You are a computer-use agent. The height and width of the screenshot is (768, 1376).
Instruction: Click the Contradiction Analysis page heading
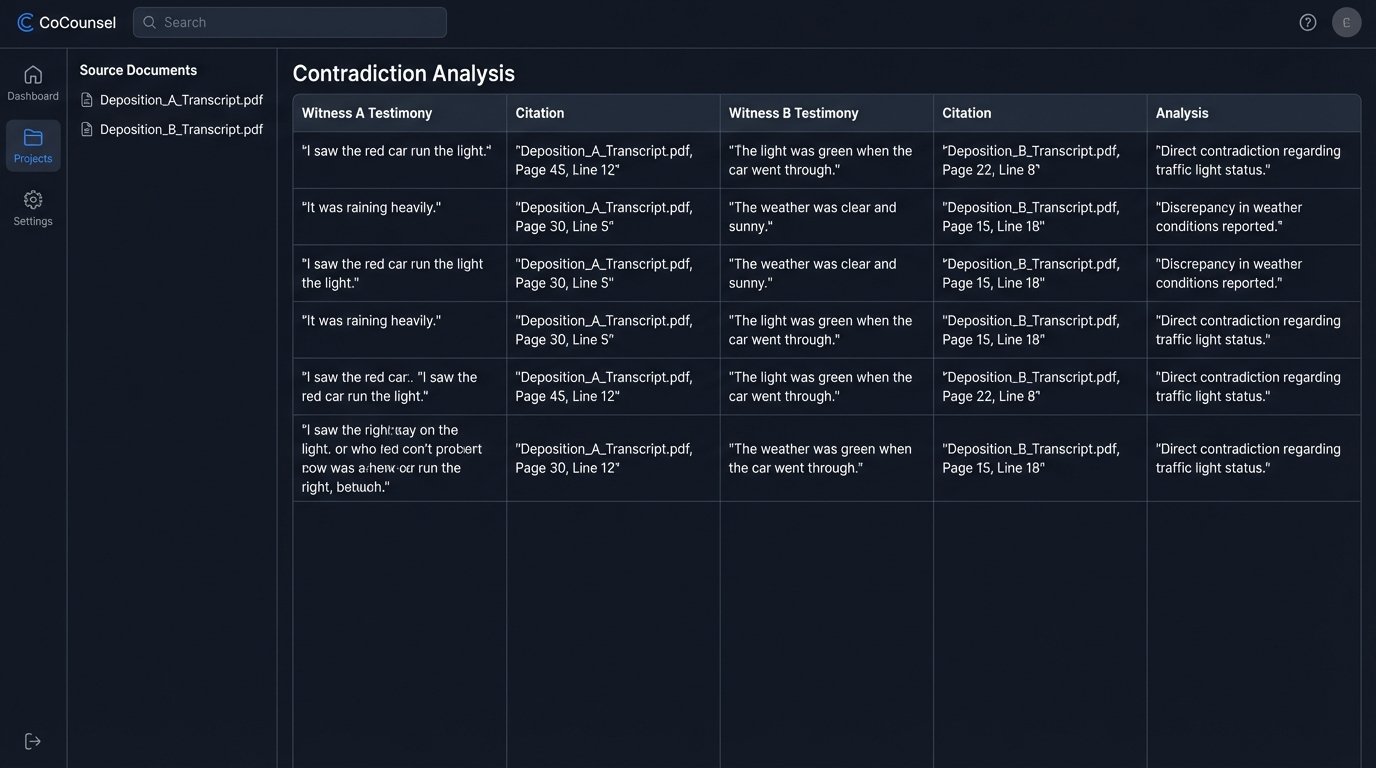(403, 73)
